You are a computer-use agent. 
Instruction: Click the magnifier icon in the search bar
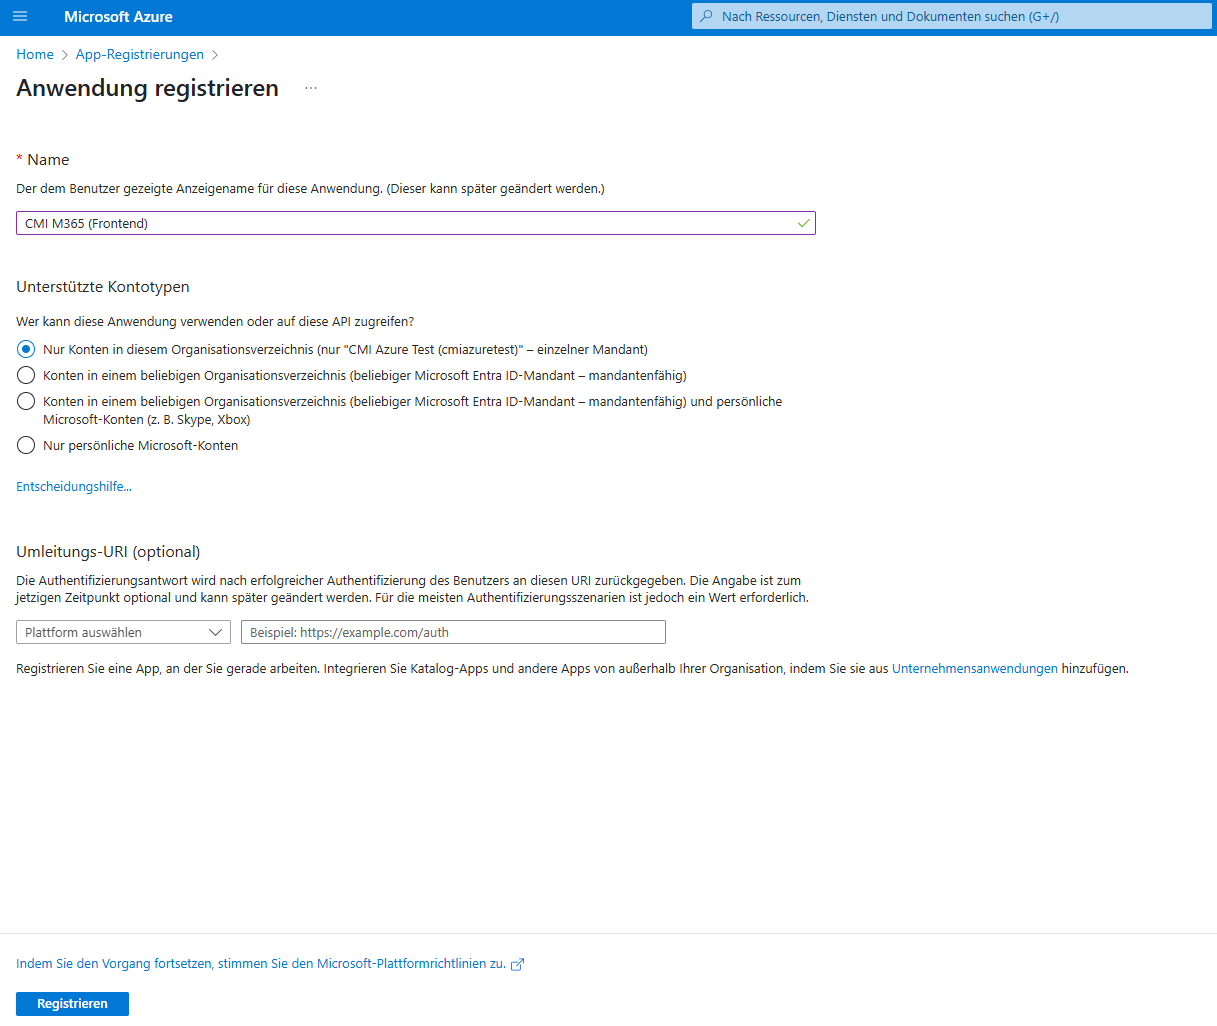pos(705,16)
